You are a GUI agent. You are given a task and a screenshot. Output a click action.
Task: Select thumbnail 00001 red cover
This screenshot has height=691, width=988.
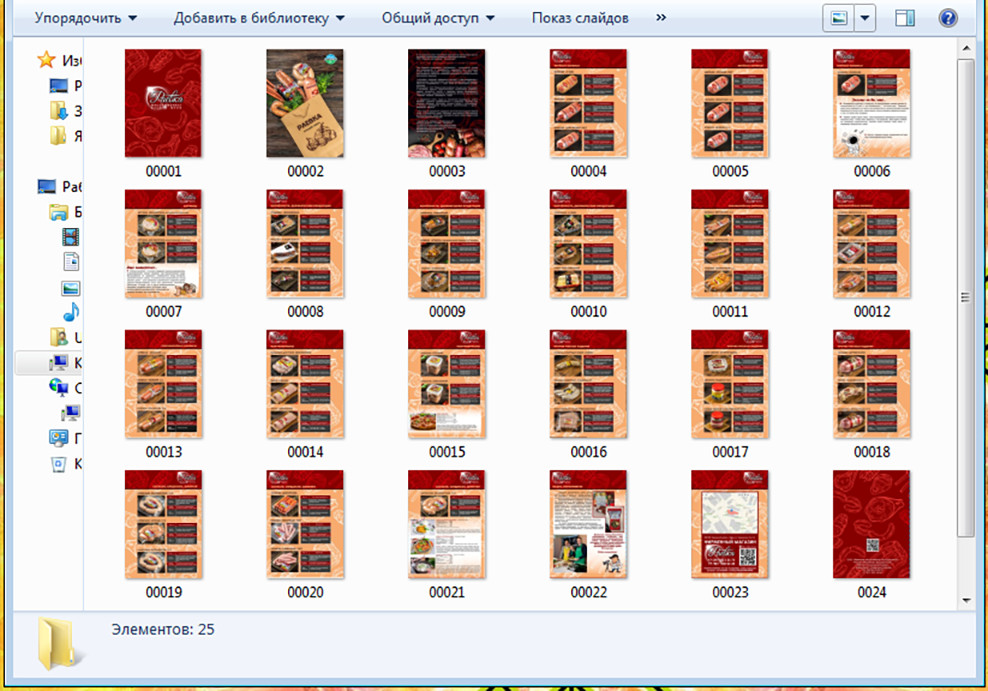pos(163,103)
